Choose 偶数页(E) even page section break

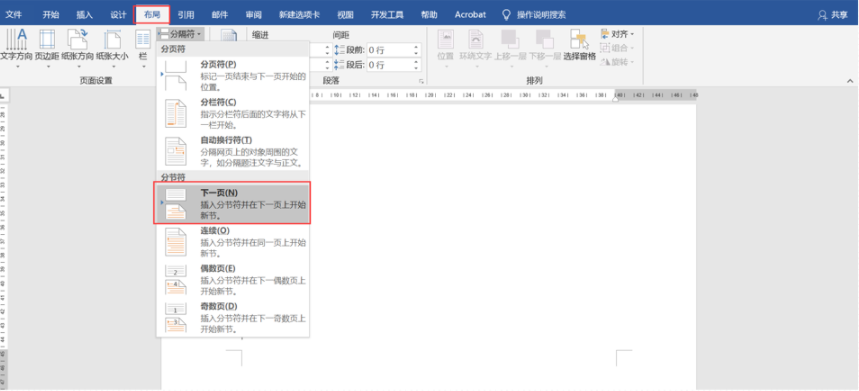point(233,279)
